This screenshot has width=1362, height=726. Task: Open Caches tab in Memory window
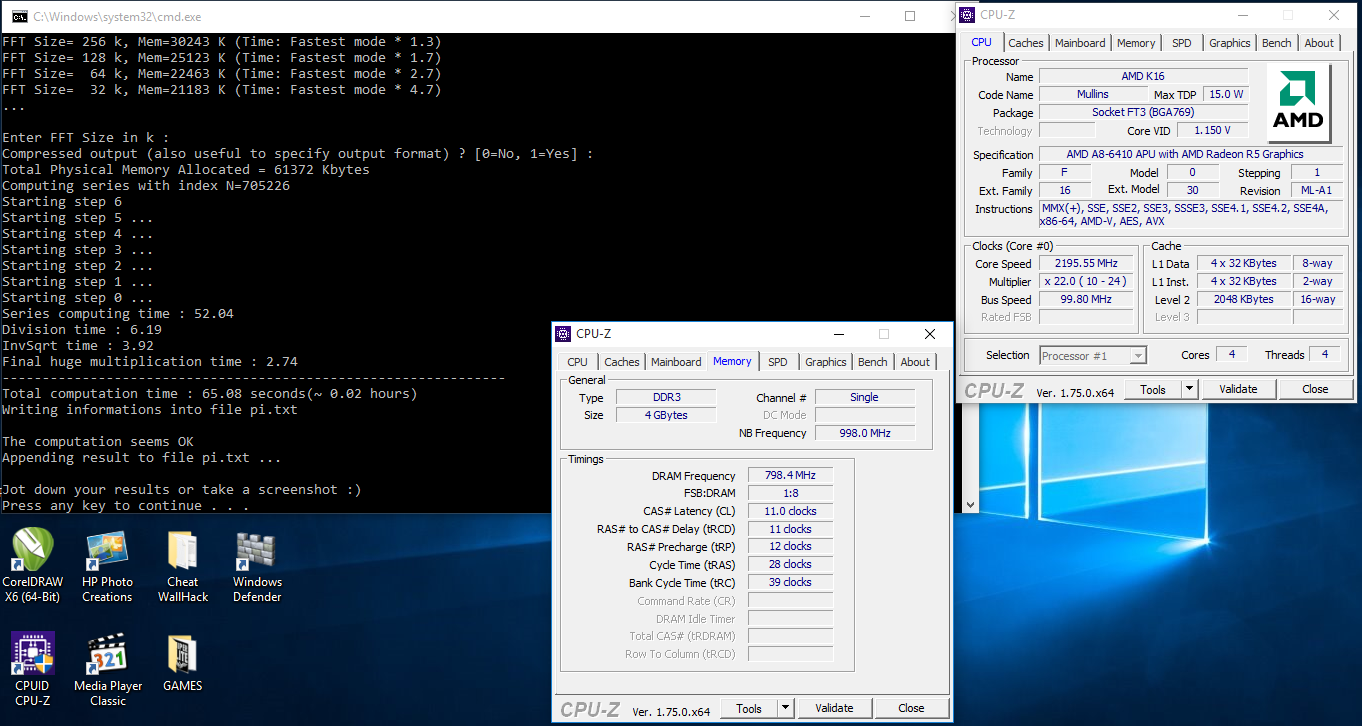(621, 362)
